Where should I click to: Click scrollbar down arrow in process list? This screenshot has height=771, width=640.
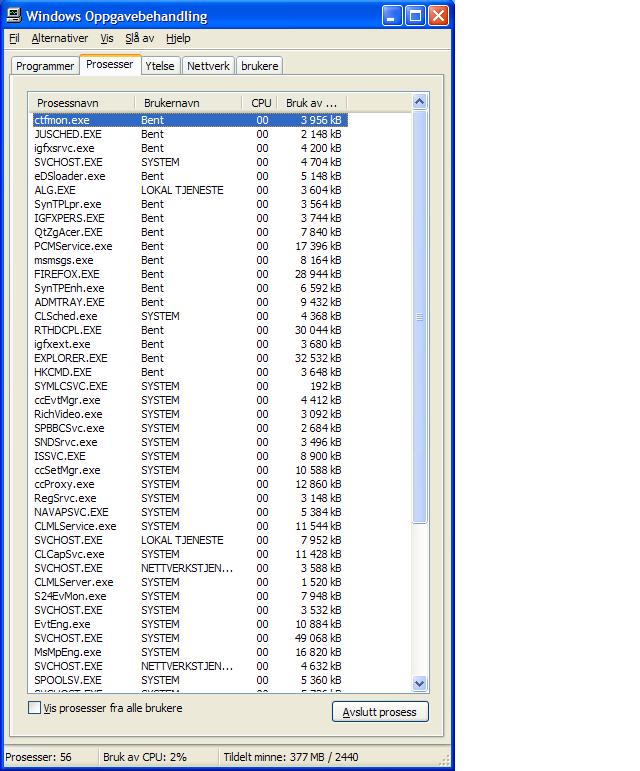pos(420,683)
